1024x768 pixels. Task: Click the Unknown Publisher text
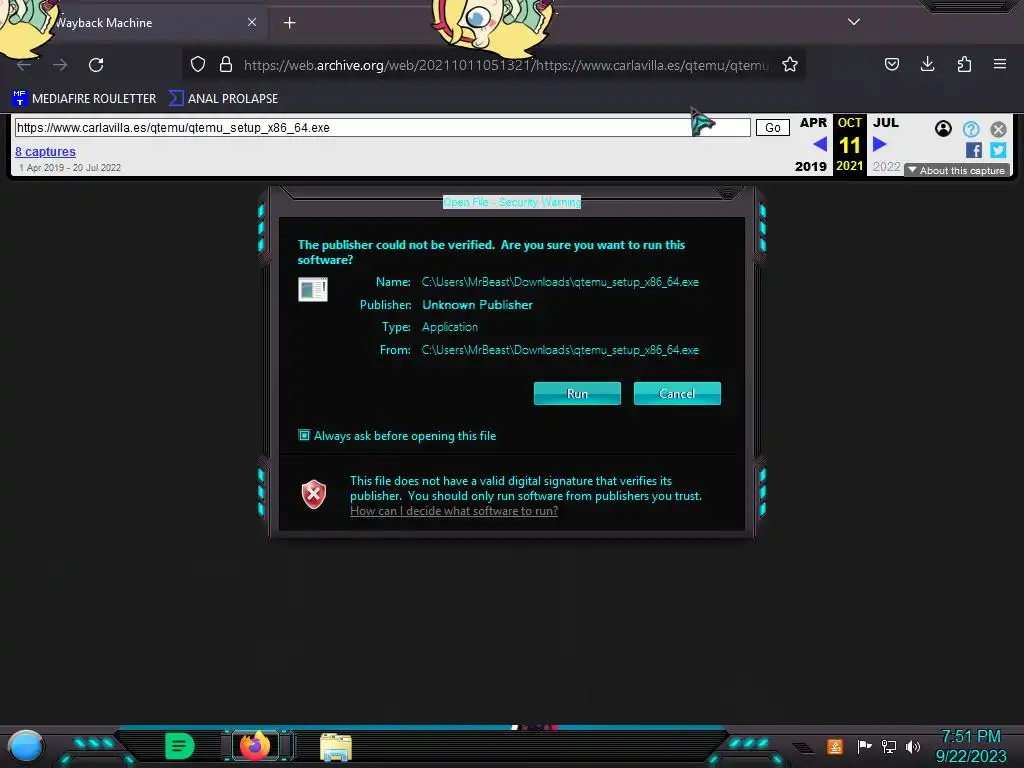pos(477,305)
